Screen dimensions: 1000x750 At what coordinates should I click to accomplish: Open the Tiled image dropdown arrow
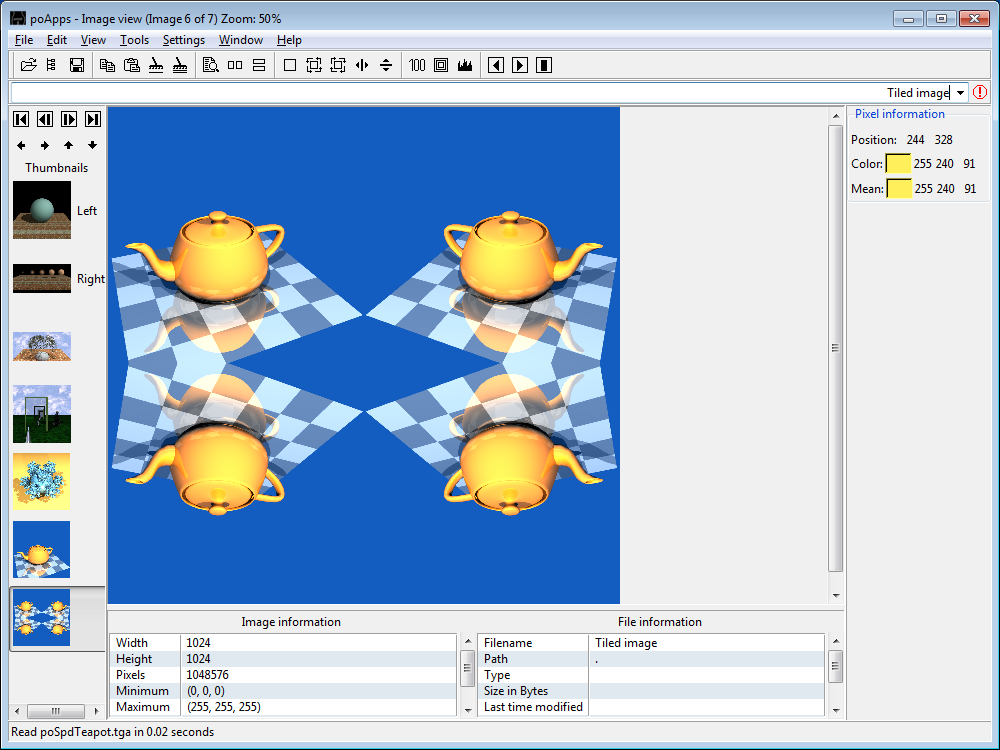tap(960, 93)
